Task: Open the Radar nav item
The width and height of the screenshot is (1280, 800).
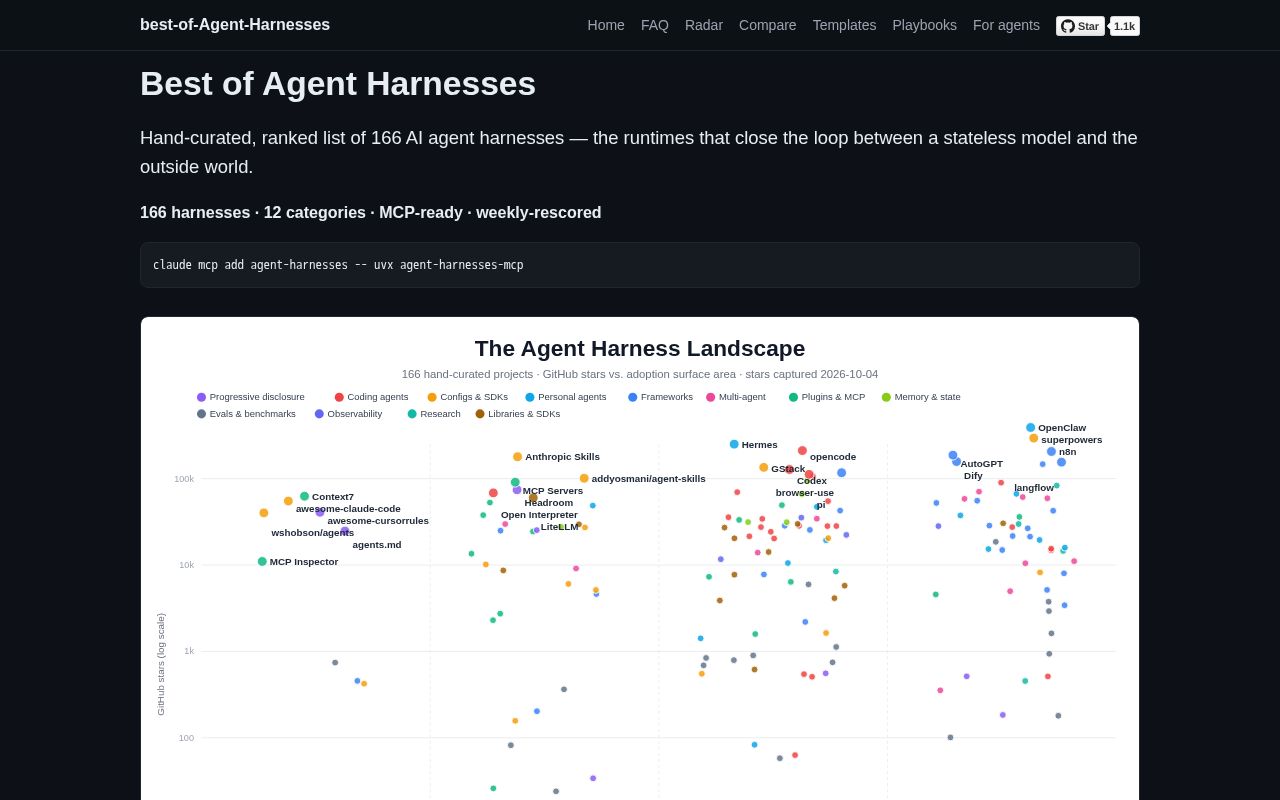Action: (x=704, y=25)
